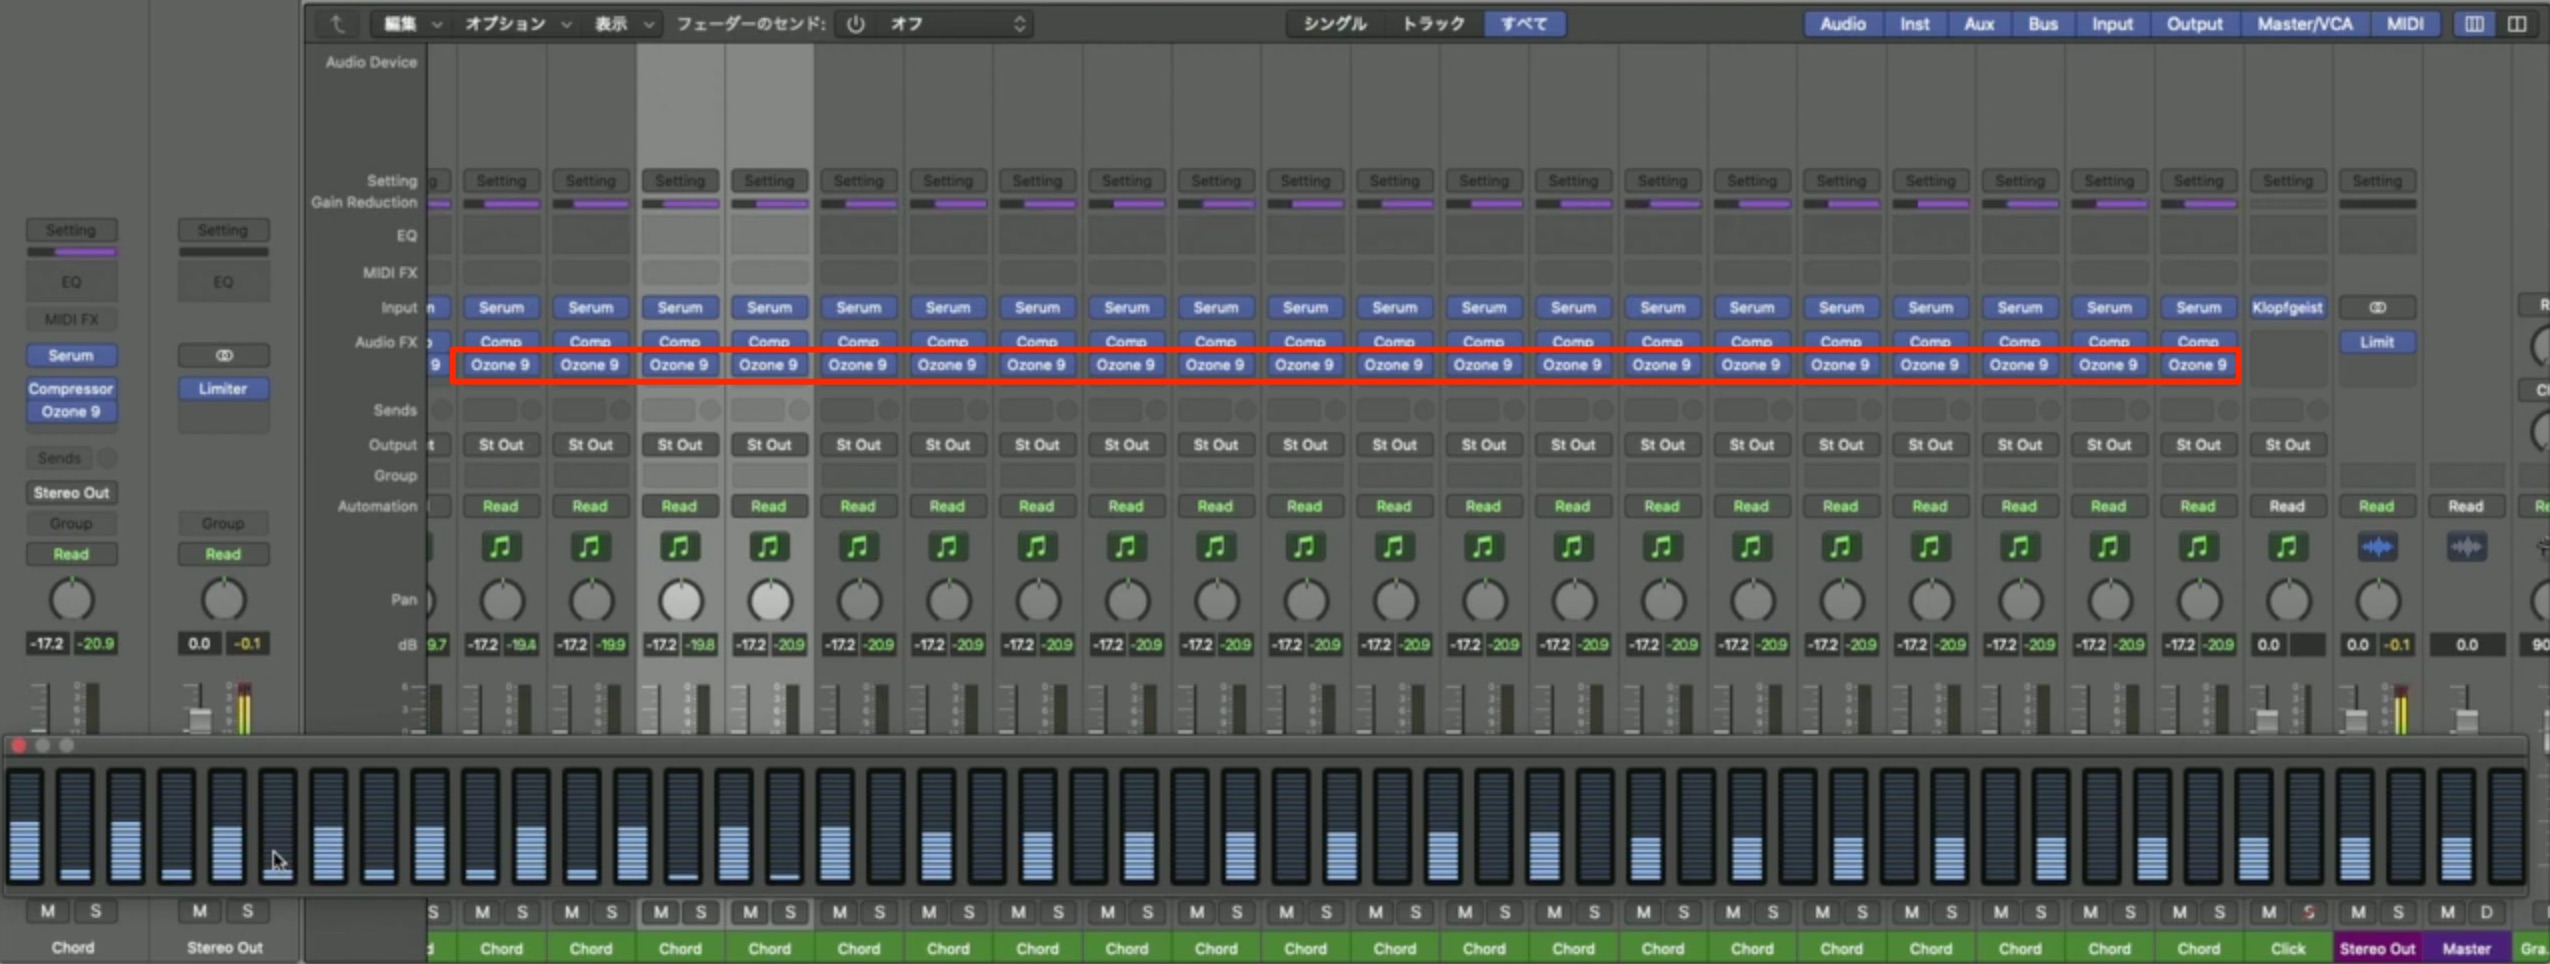Toggle the MIDI channel filter
The width and height of the screenshot is (2550, 964).
point(2405,24)
